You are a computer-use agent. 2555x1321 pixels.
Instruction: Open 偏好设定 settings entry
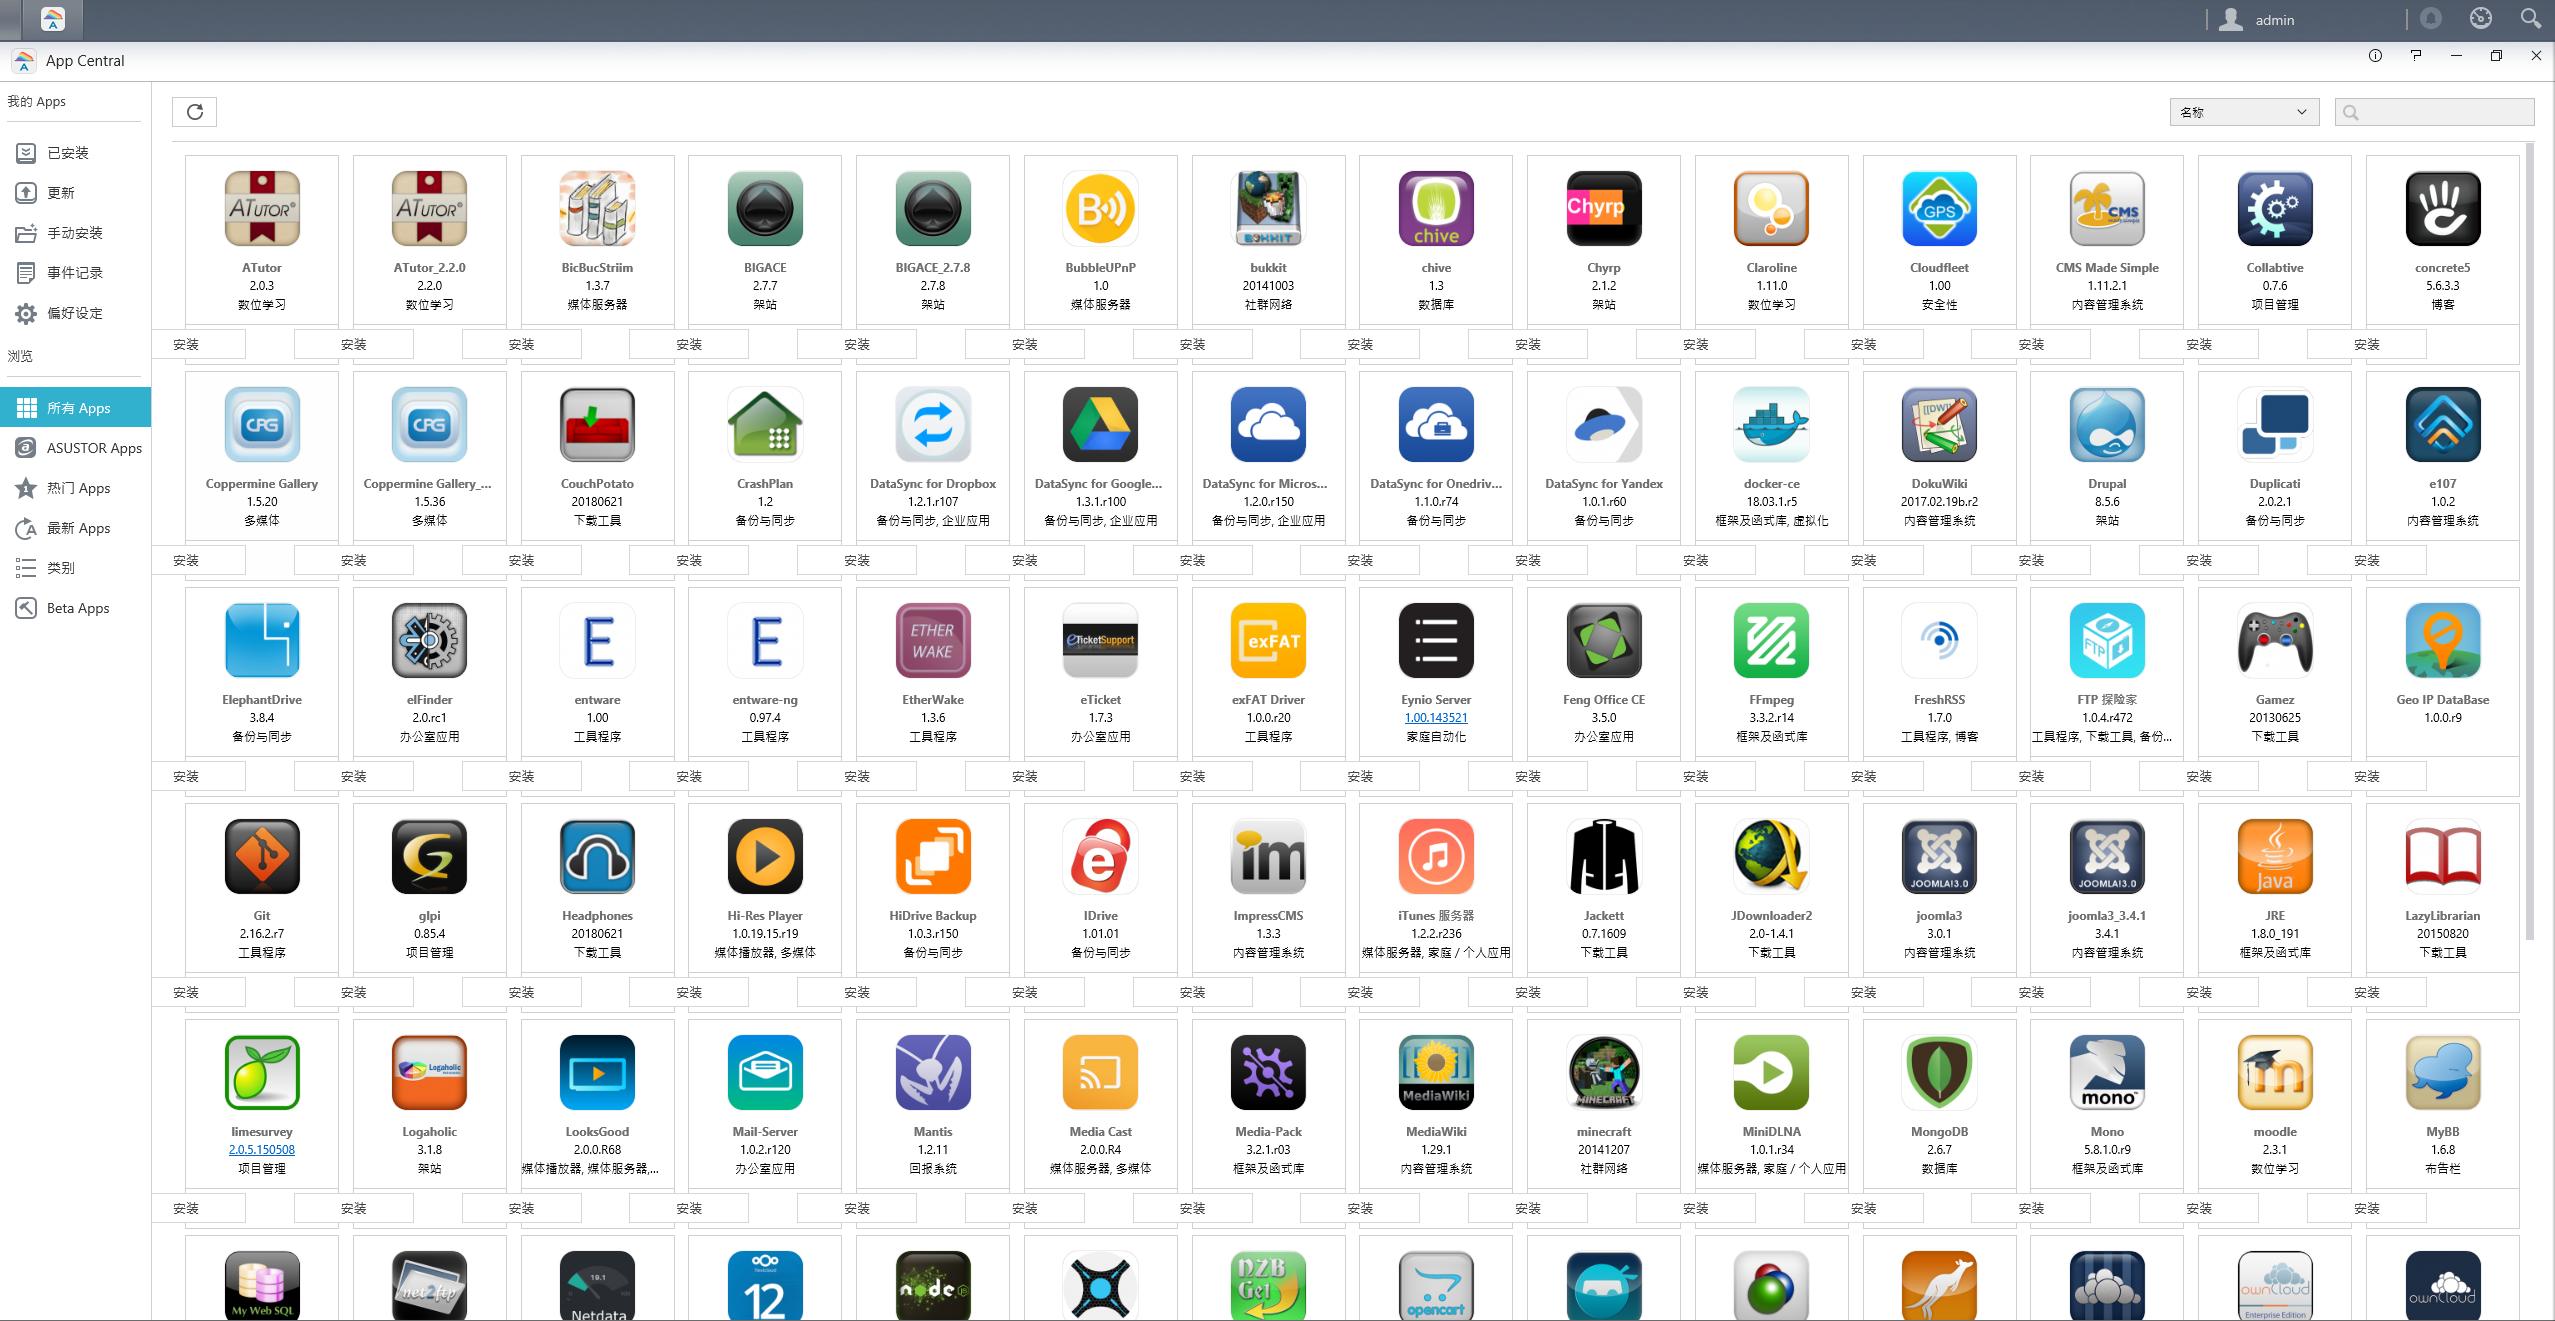(75, 313)
